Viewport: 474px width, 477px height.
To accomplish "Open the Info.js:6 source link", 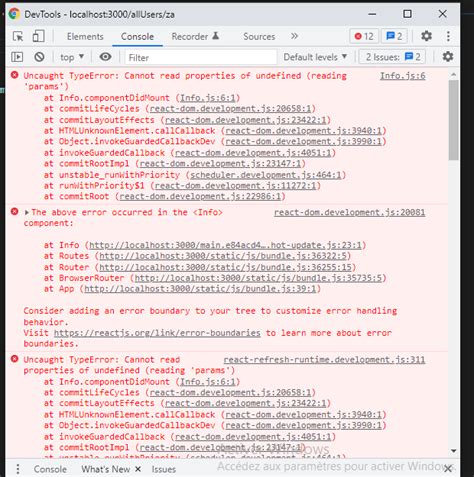I will pyautogui.click(x=403, y=76).
